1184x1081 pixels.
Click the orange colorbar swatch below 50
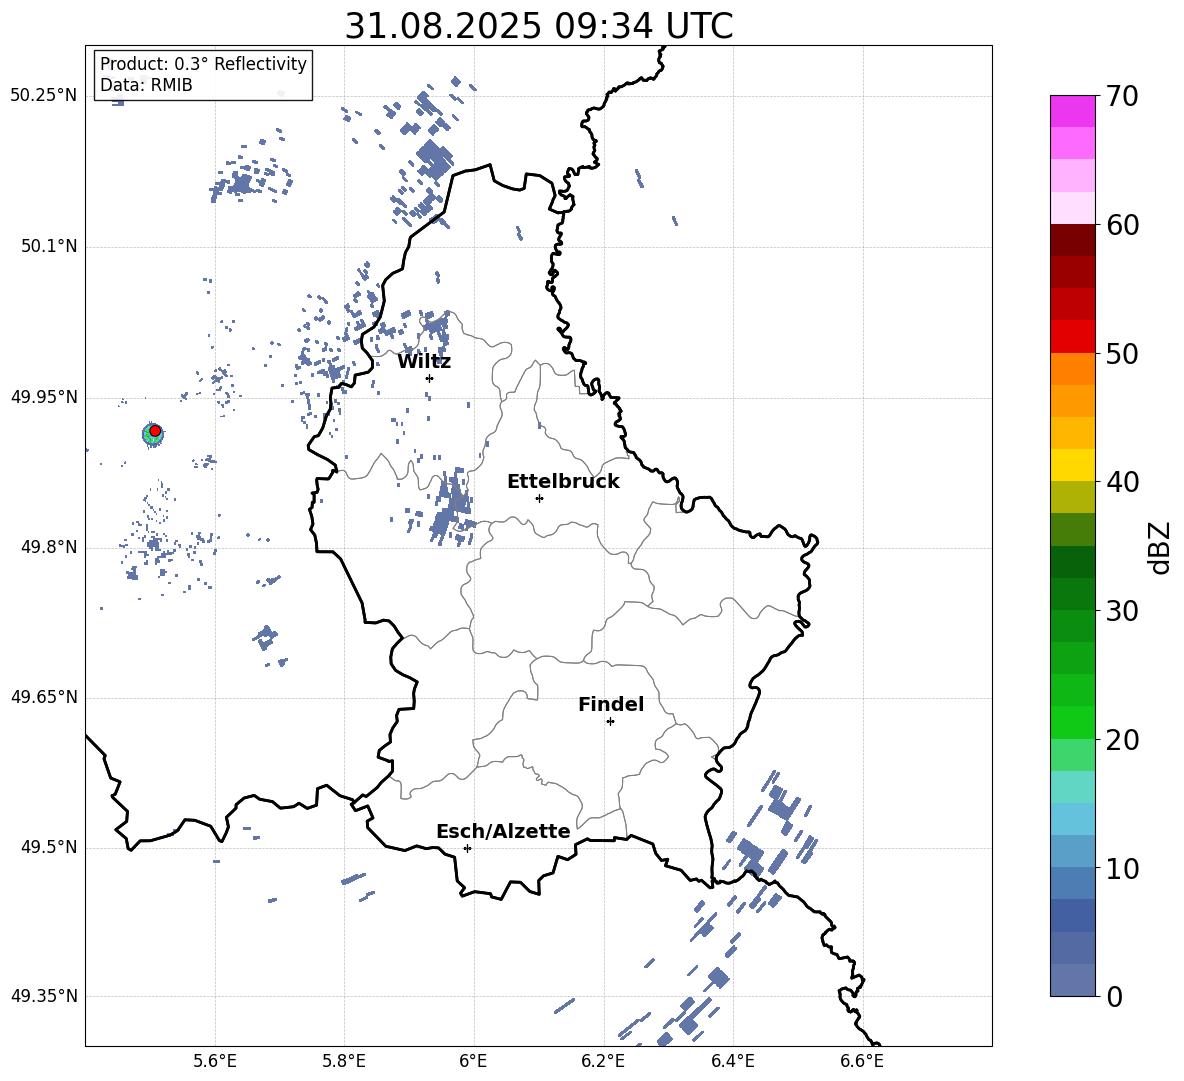pyautogui.click(x=1072, y=369)
